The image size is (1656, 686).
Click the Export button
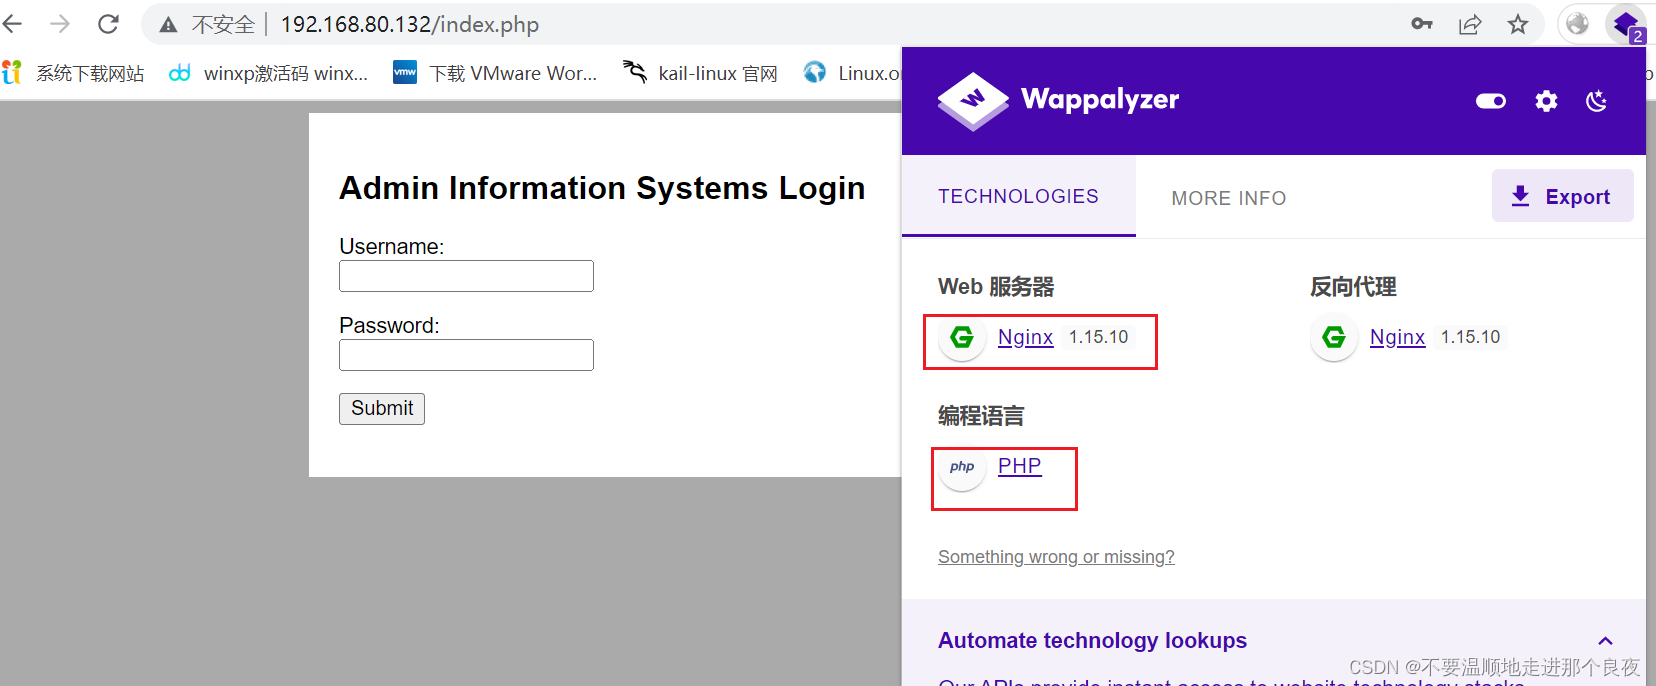[x=1562, y=196]
